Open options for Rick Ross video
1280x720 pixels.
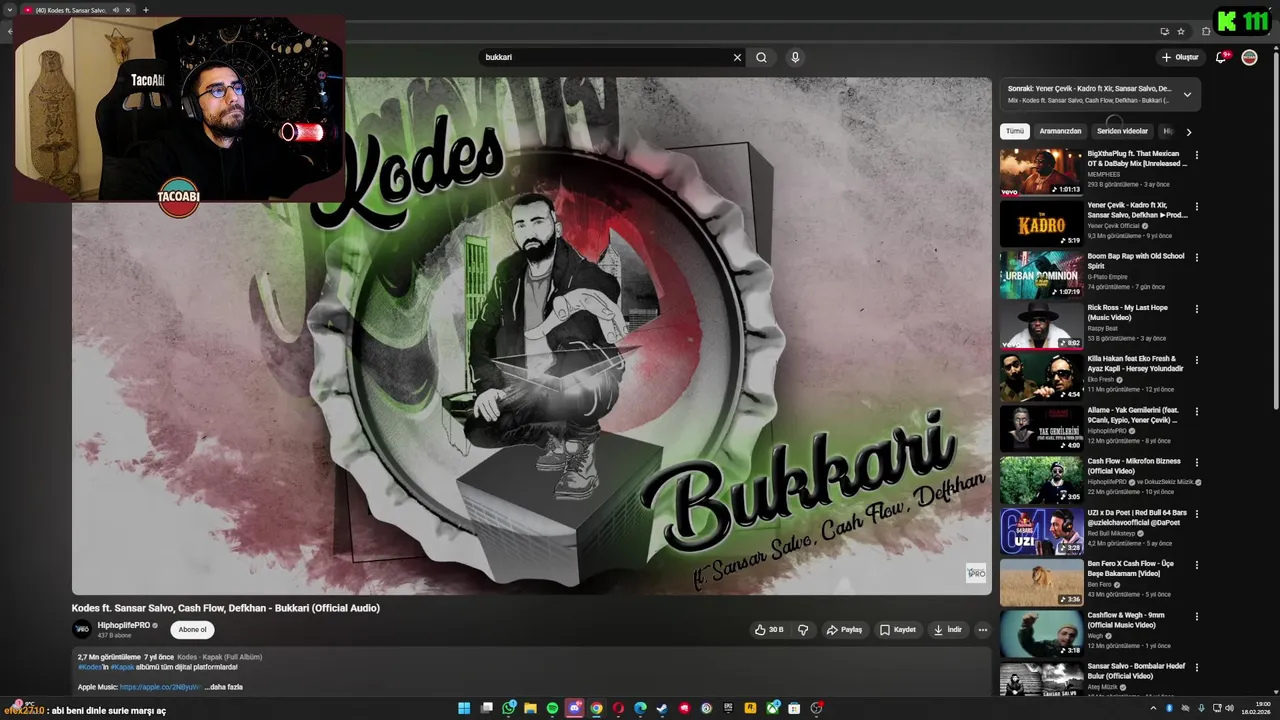point(1196,309)
